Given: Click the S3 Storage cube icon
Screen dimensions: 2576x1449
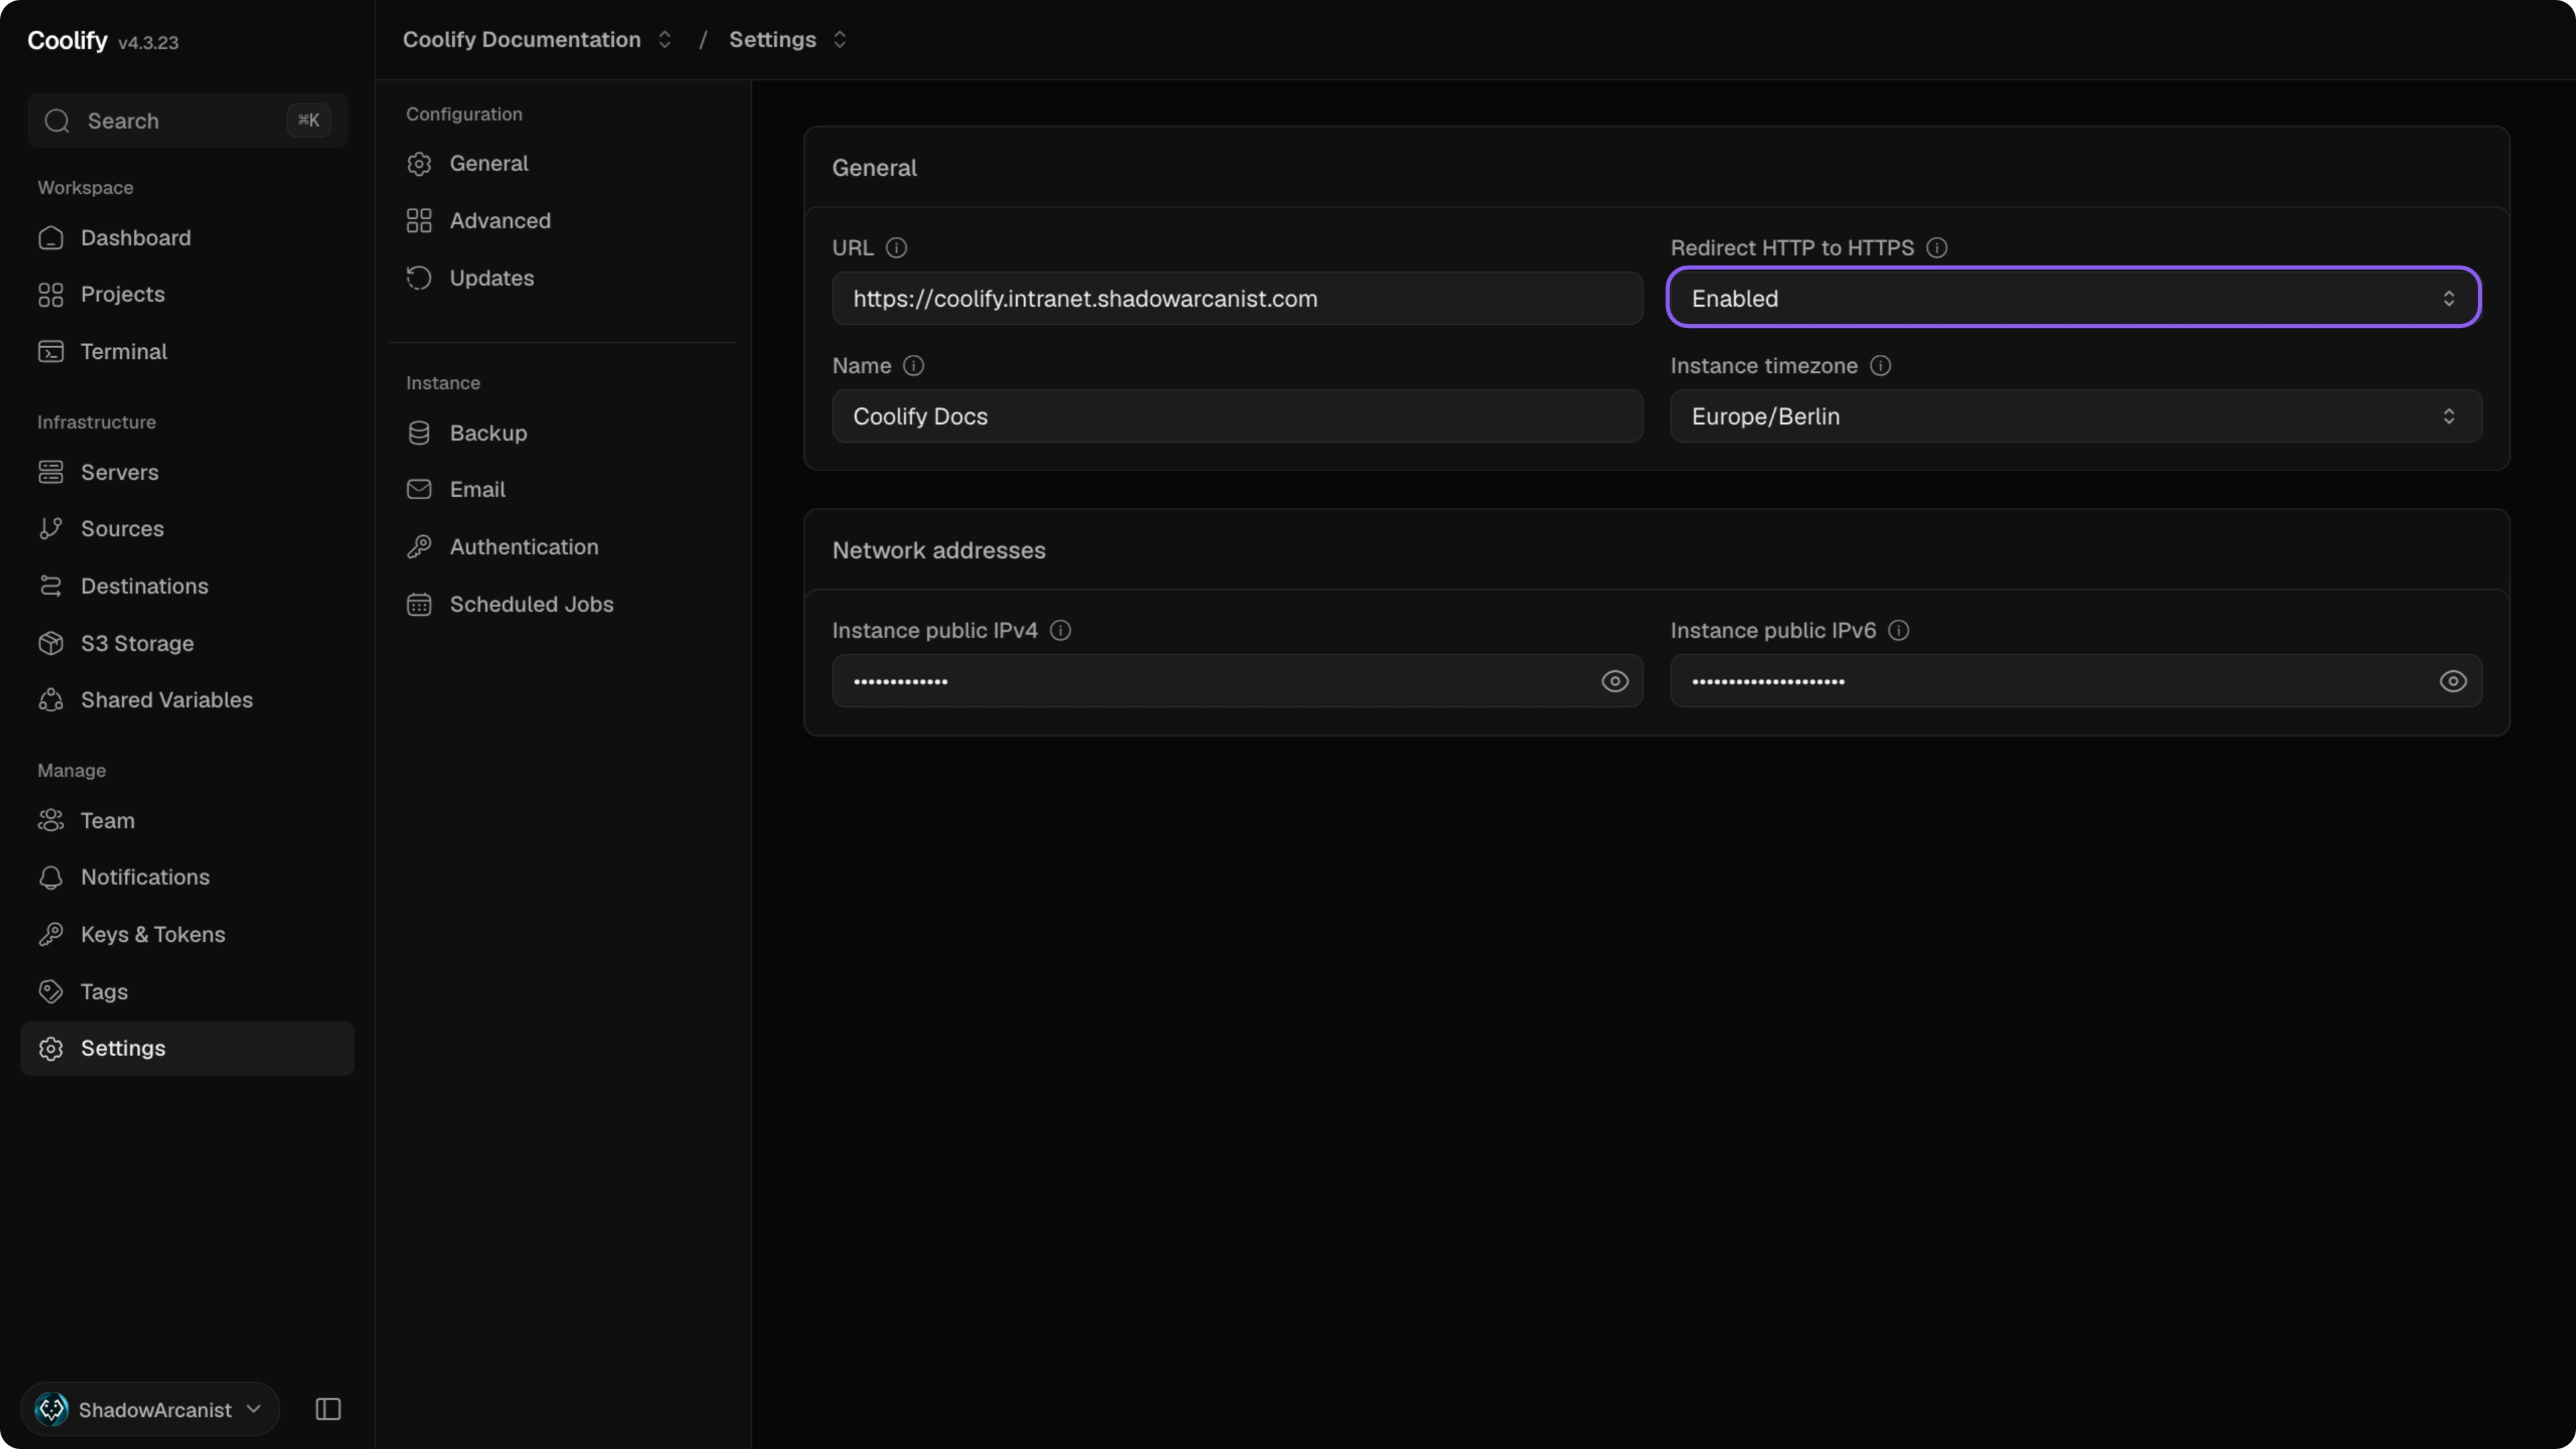Looking at the screenshot, I should 50,643.
